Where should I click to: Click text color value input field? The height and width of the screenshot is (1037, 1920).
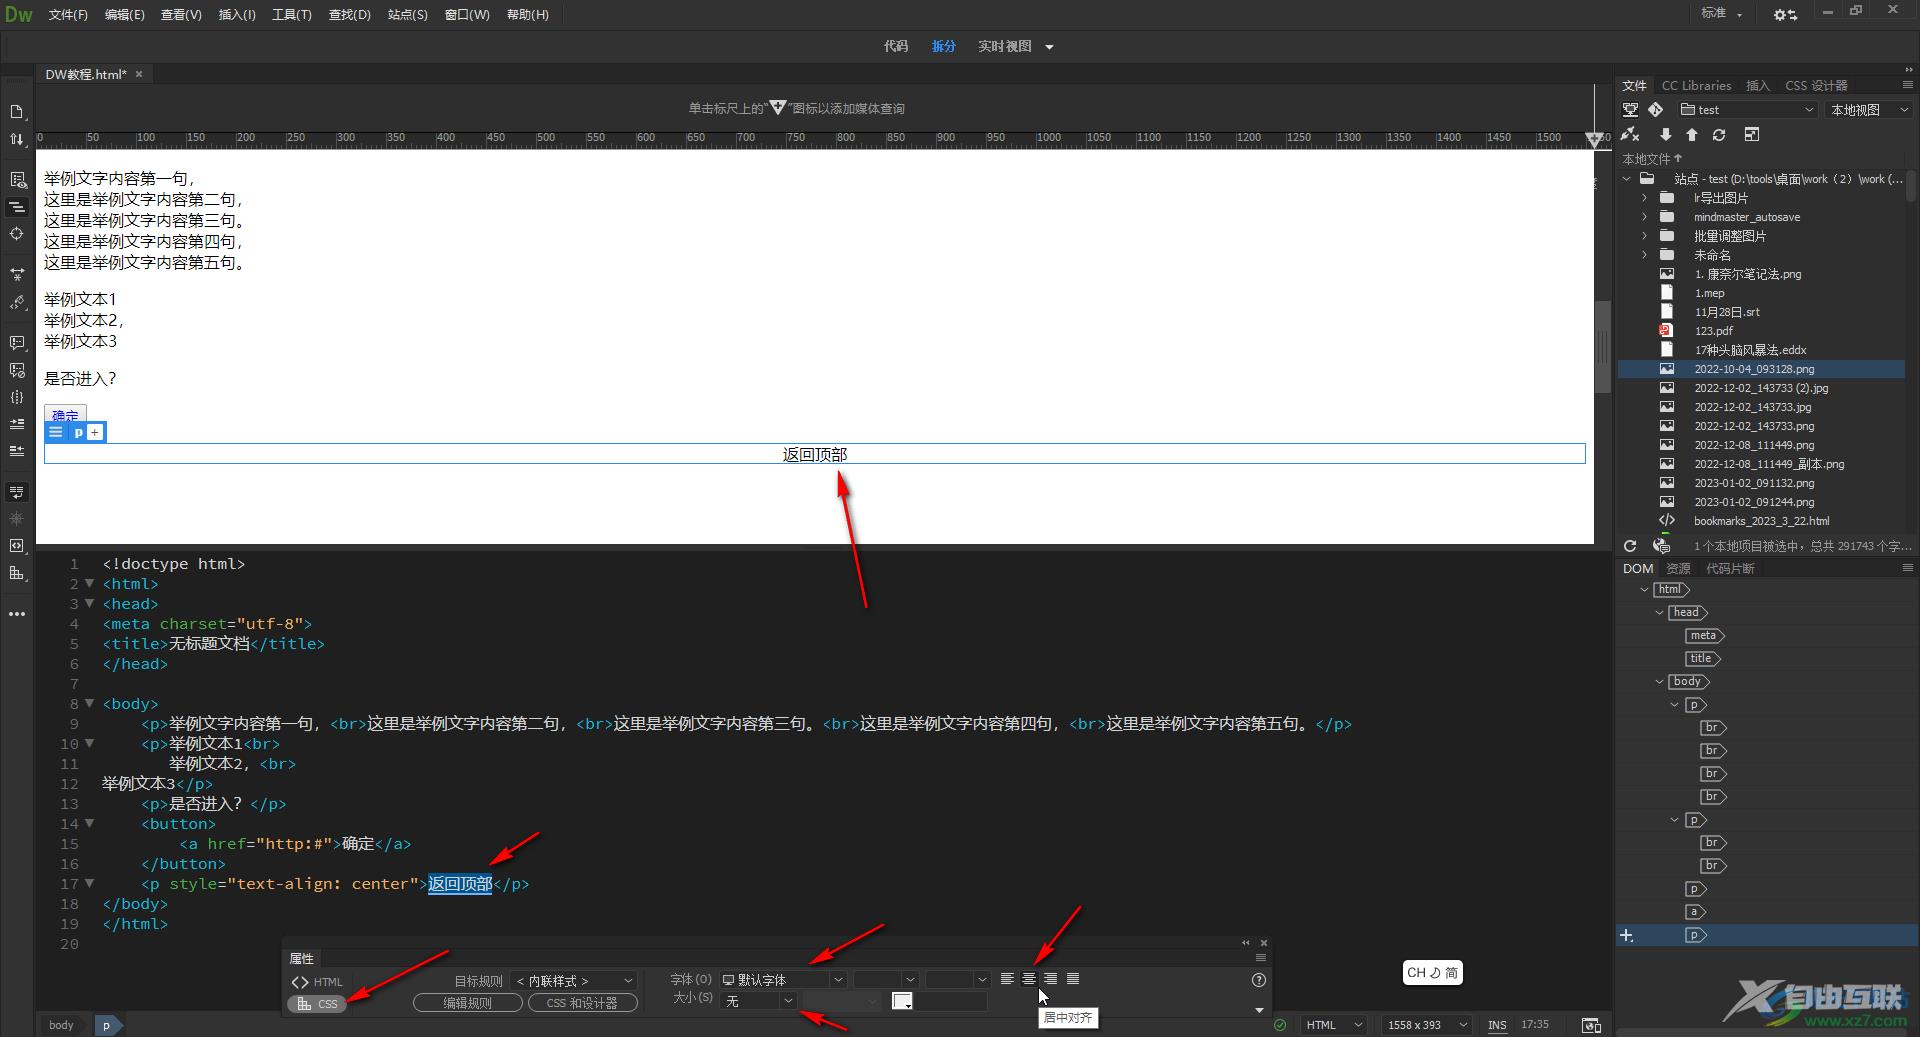951,1001
